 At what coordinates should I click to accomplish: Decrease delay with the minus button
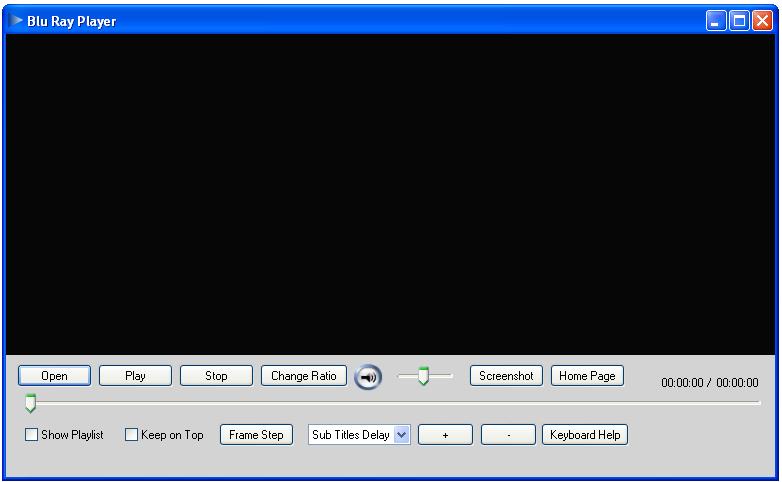point(508,435)
